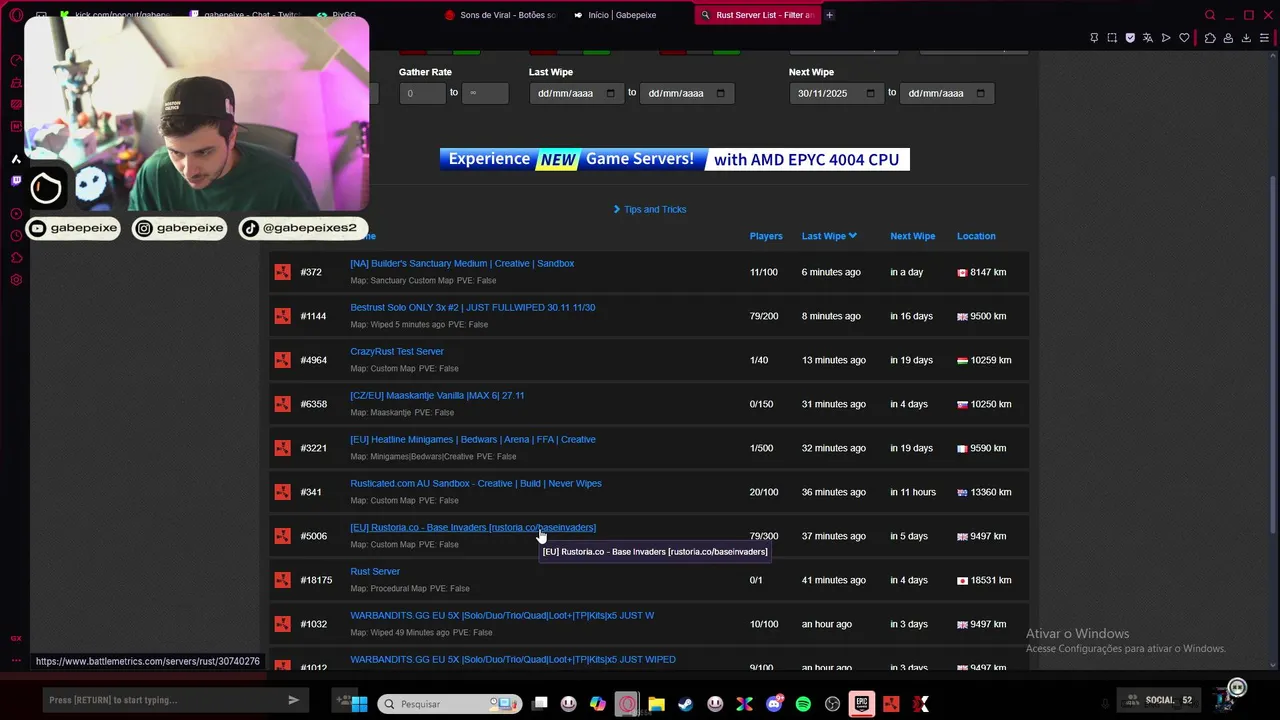1280x720 pixels.
Task: Open the CrazyRust Test Server link
Action: (397, 352)
